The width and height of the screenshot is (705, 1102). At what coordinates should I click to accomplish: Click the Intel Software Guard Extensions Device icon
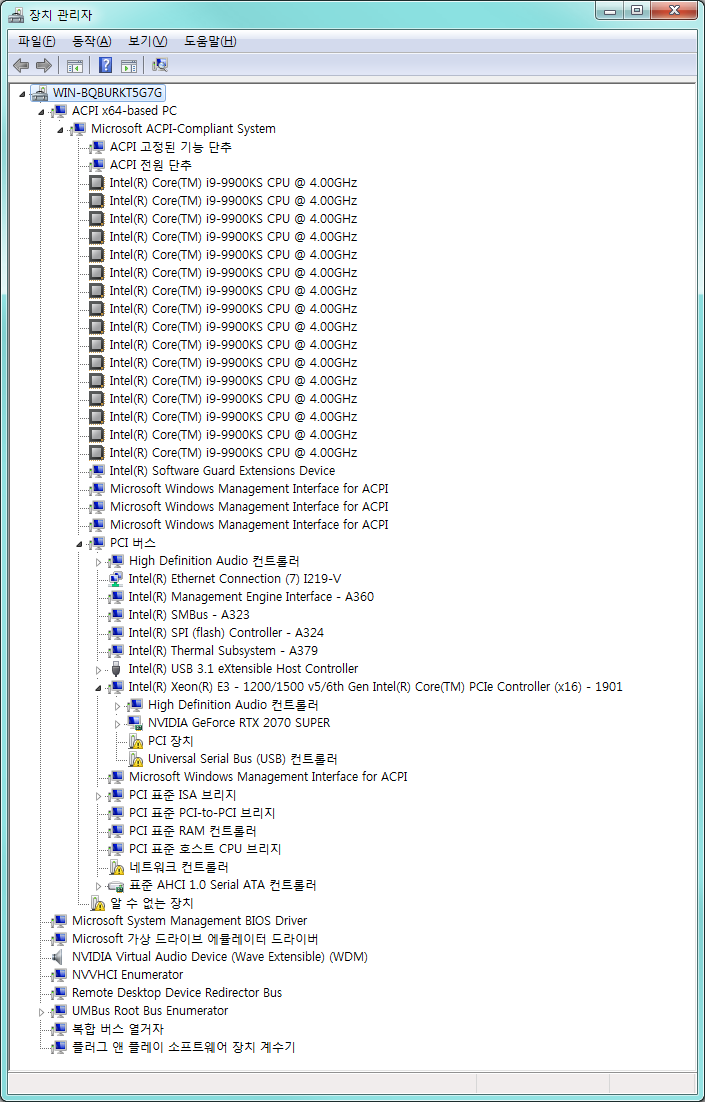(x=98, y=471)
